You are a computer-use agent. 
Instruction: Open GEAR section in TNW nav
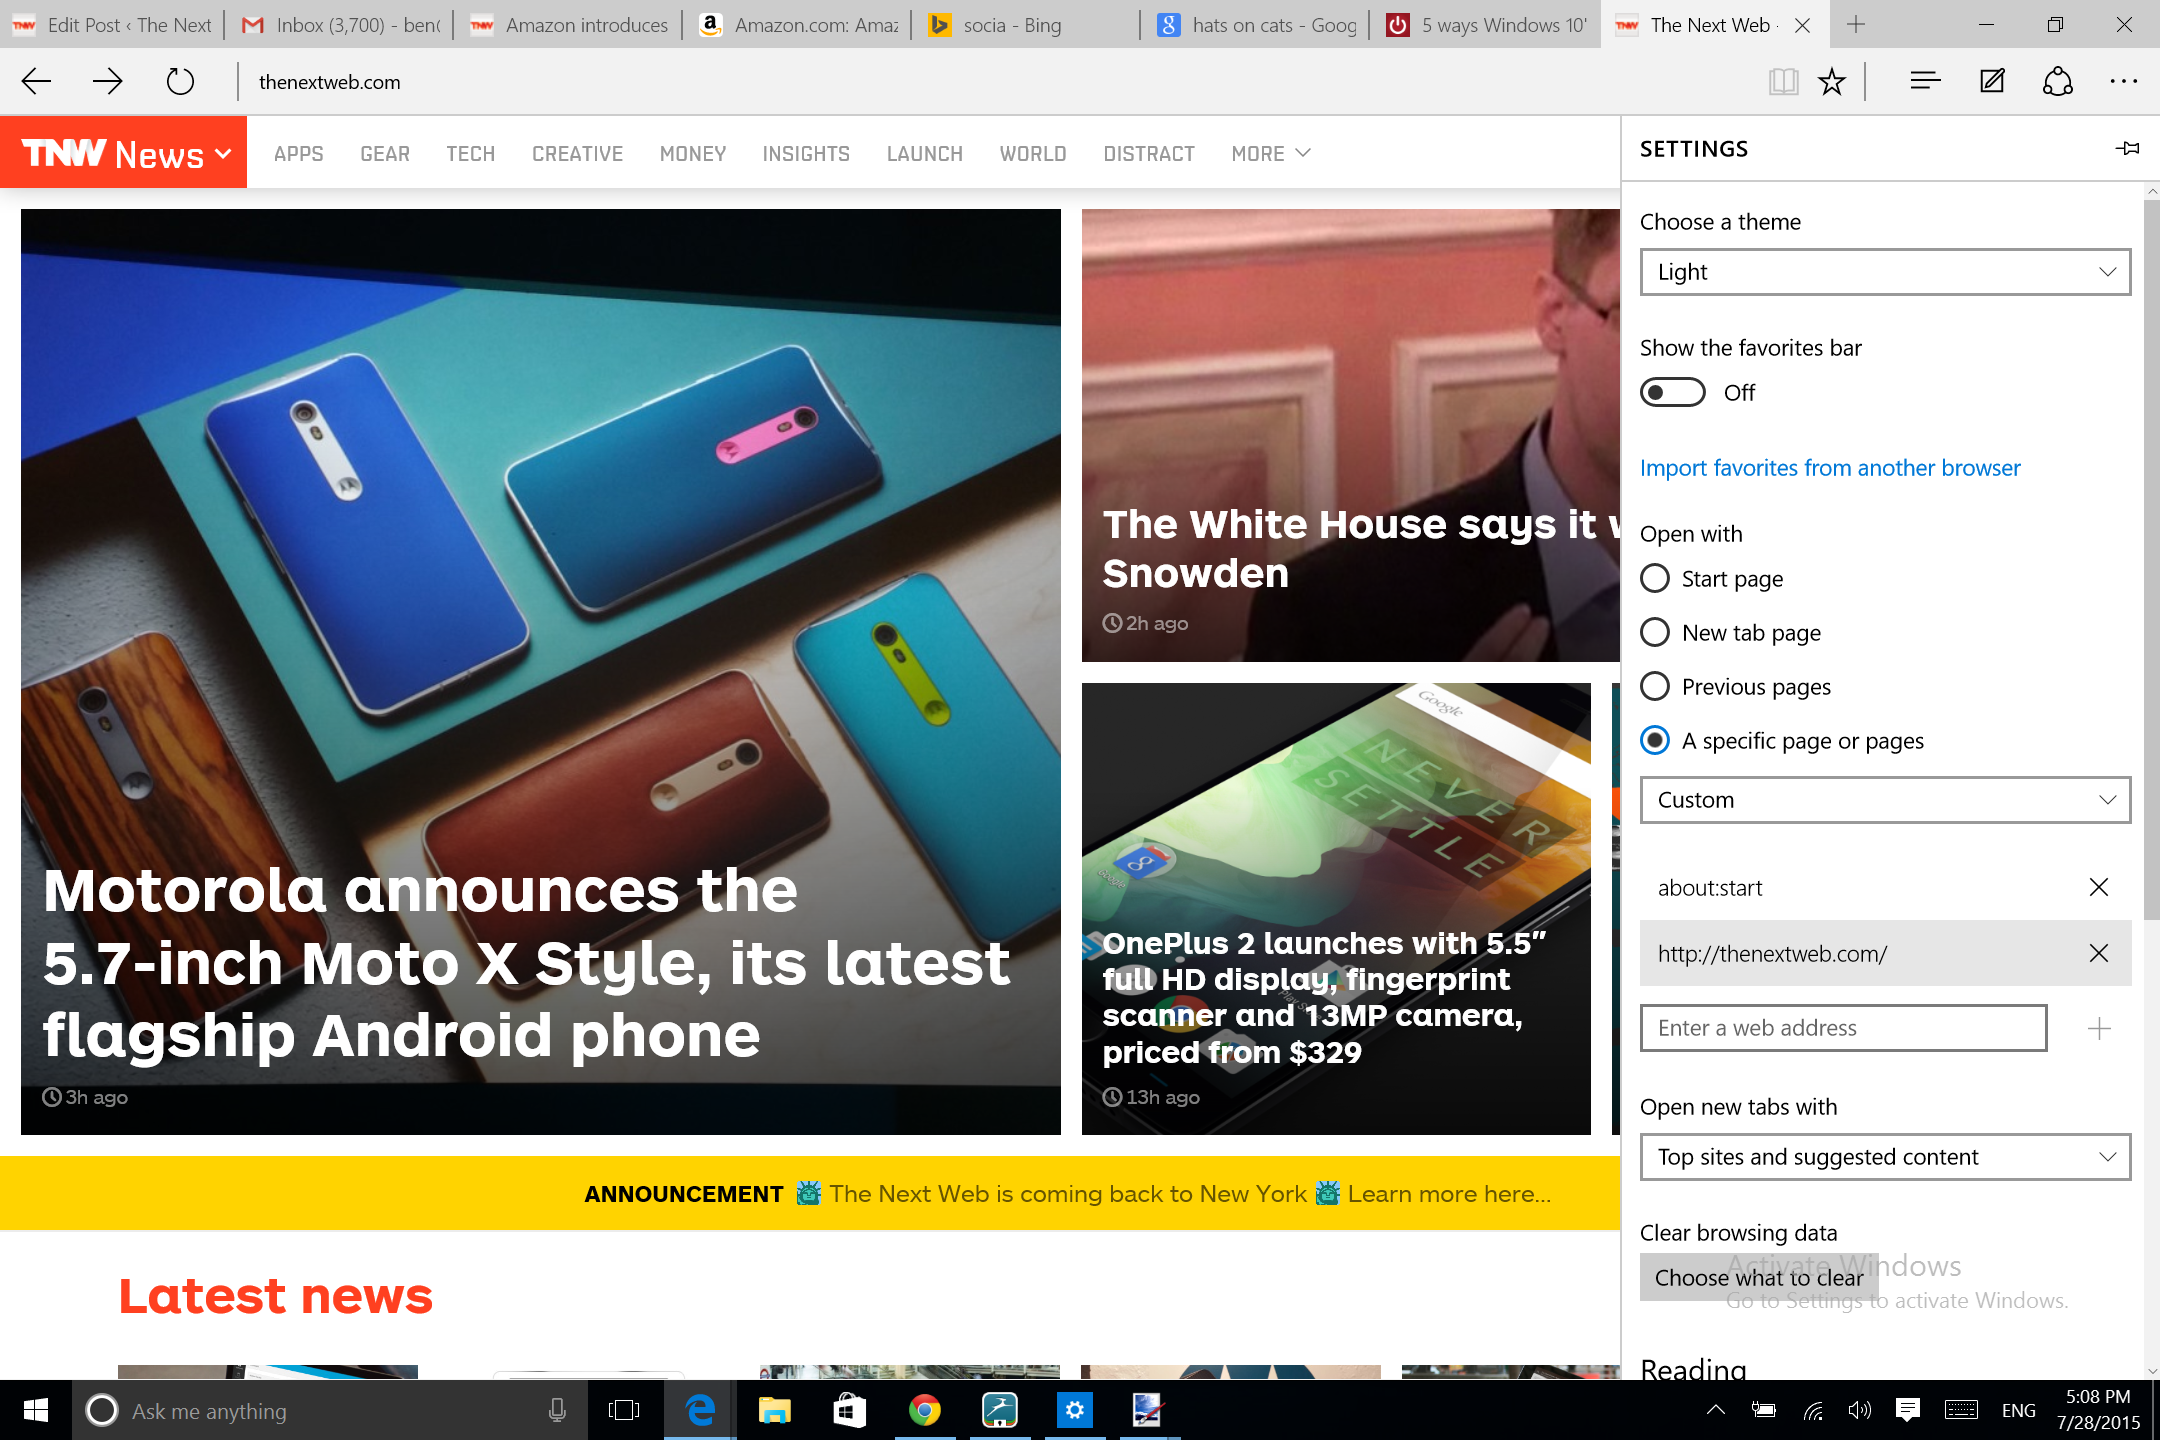385,154
